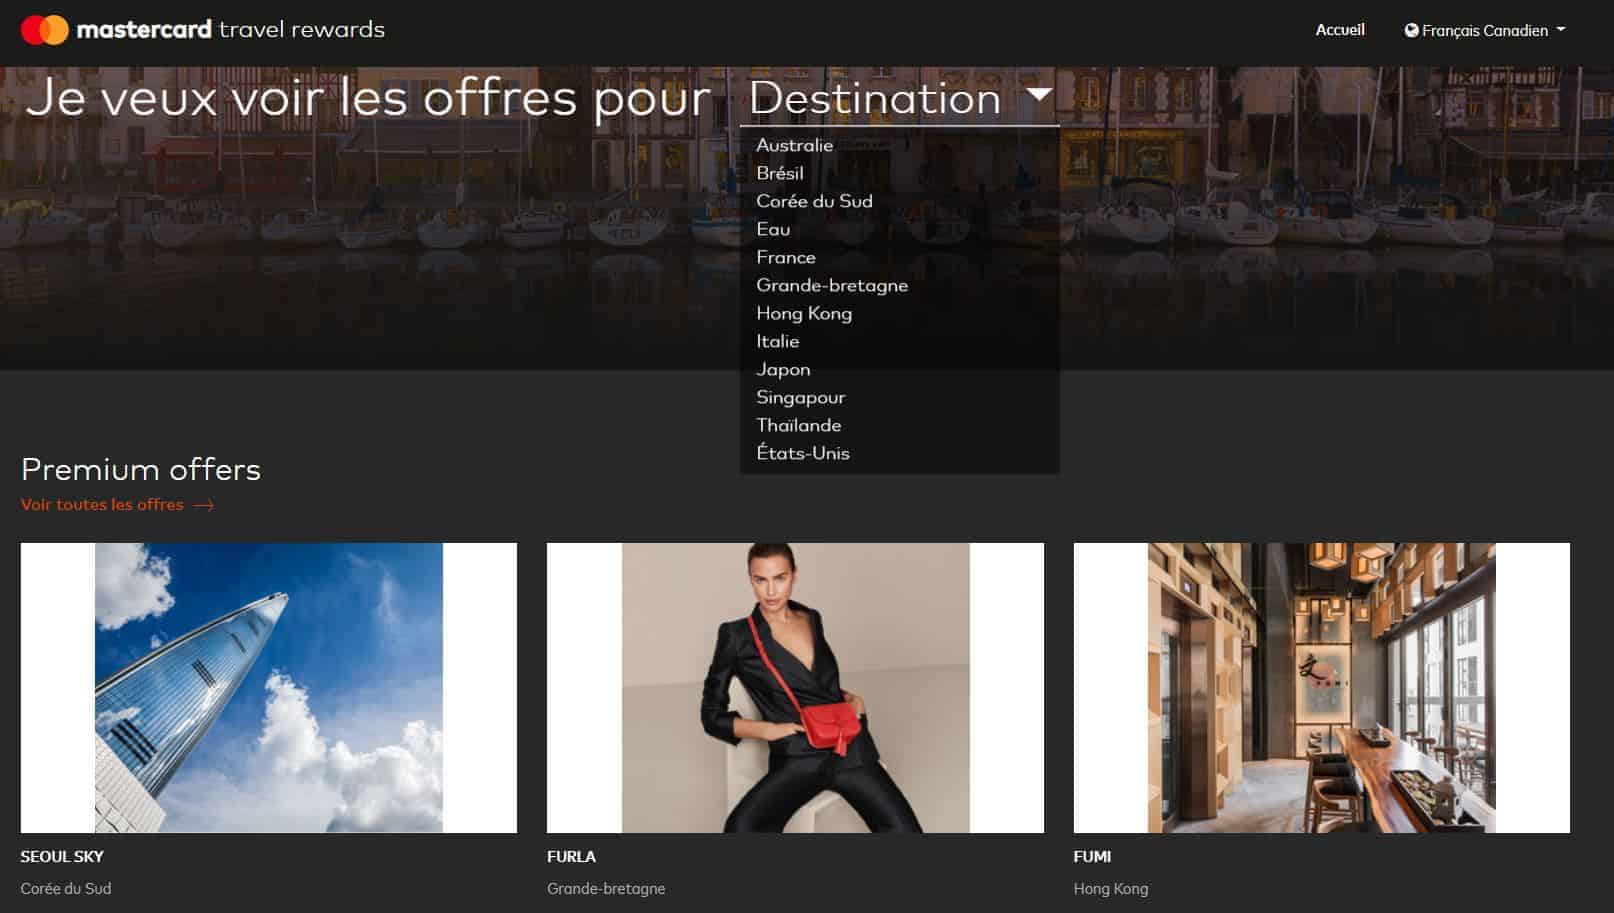Click the FURLA offer title
The width and height of the screenshot is (1614, 913).
pyautogui.click(x=571, y=857)
